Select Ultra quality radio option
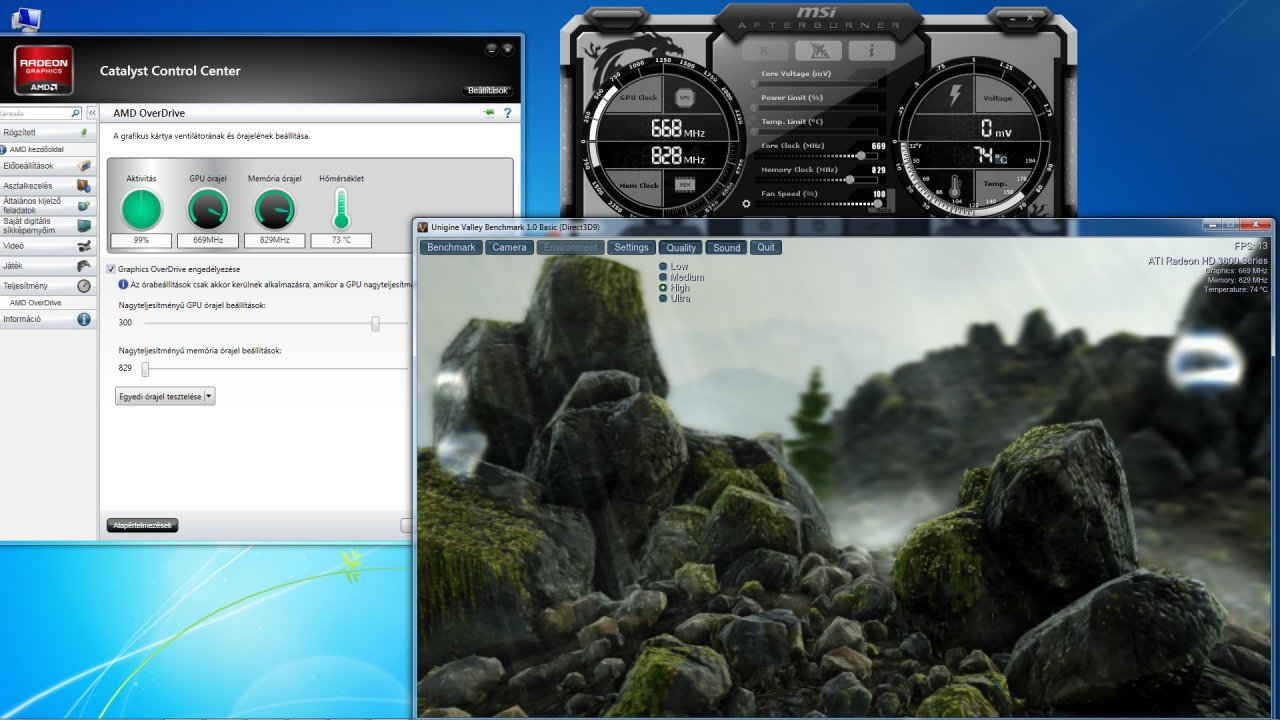 (x=663, y=298)
